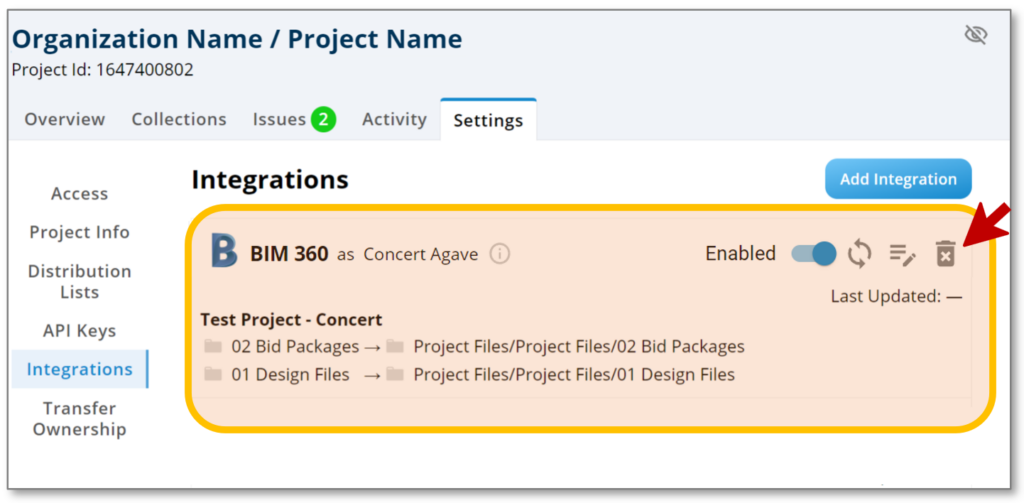Click the source 01 Design Files folder icon
1024x503 pixels.
coord(213,375)
